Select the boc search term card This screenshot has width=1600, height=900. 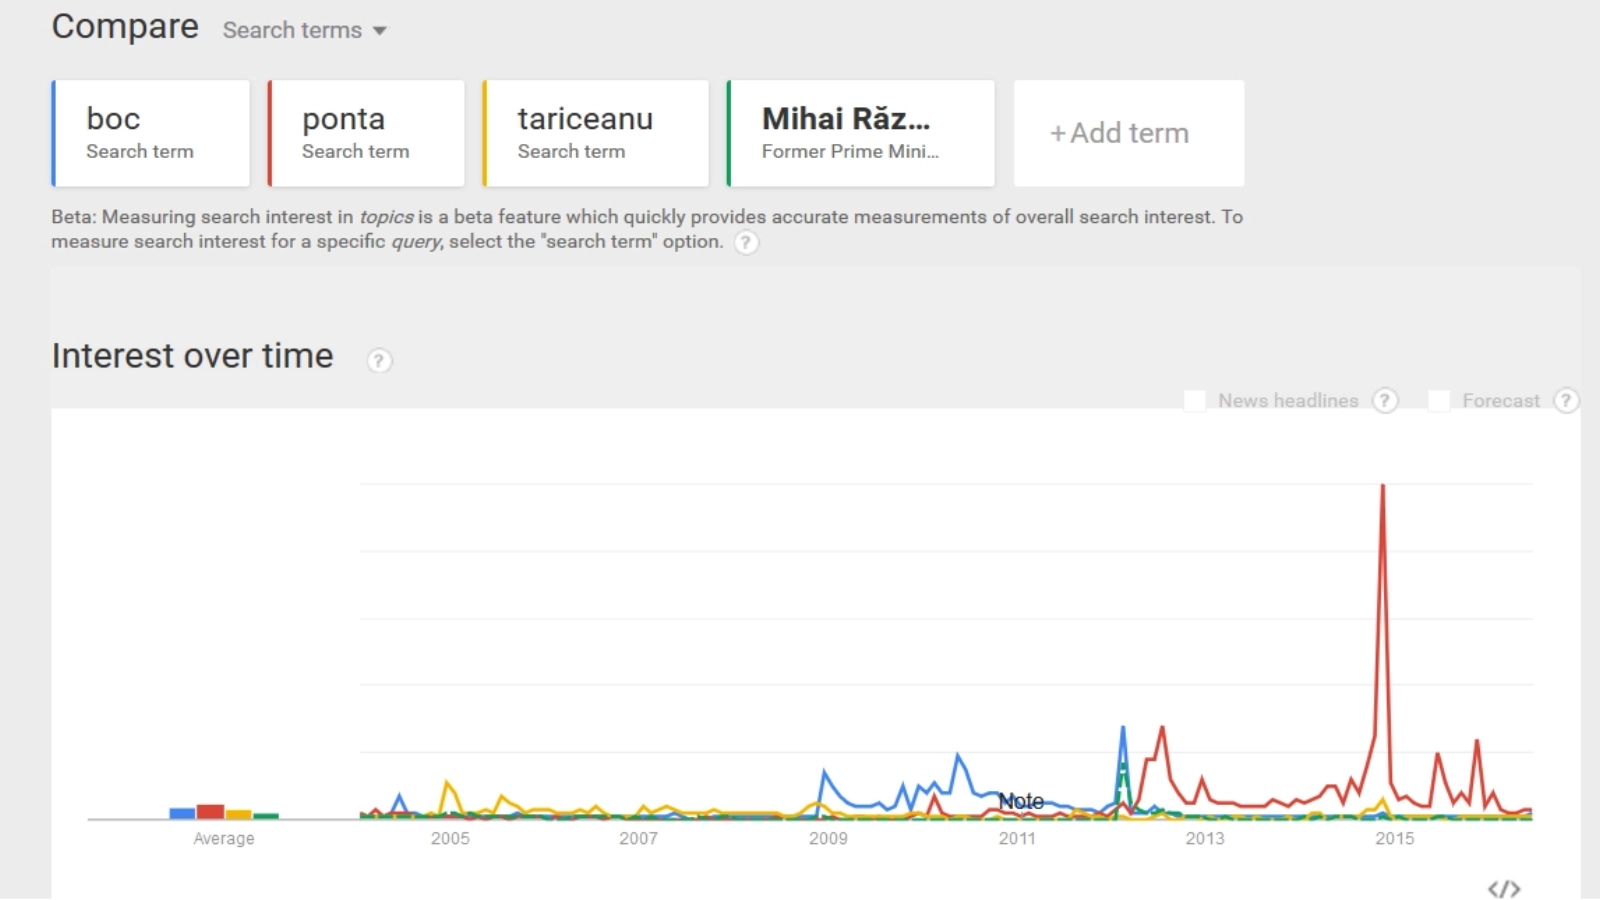(151, 133)
